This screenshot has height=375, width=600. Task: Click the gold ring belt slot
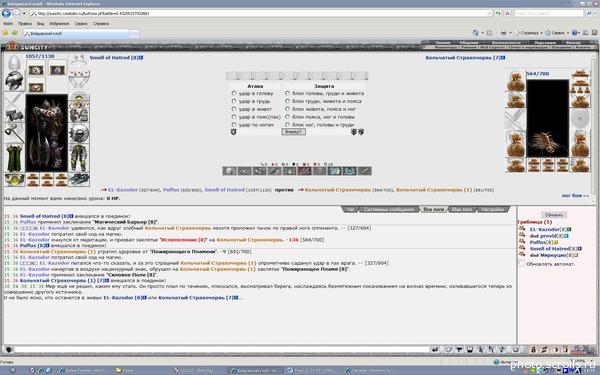[x=14, y=179]
